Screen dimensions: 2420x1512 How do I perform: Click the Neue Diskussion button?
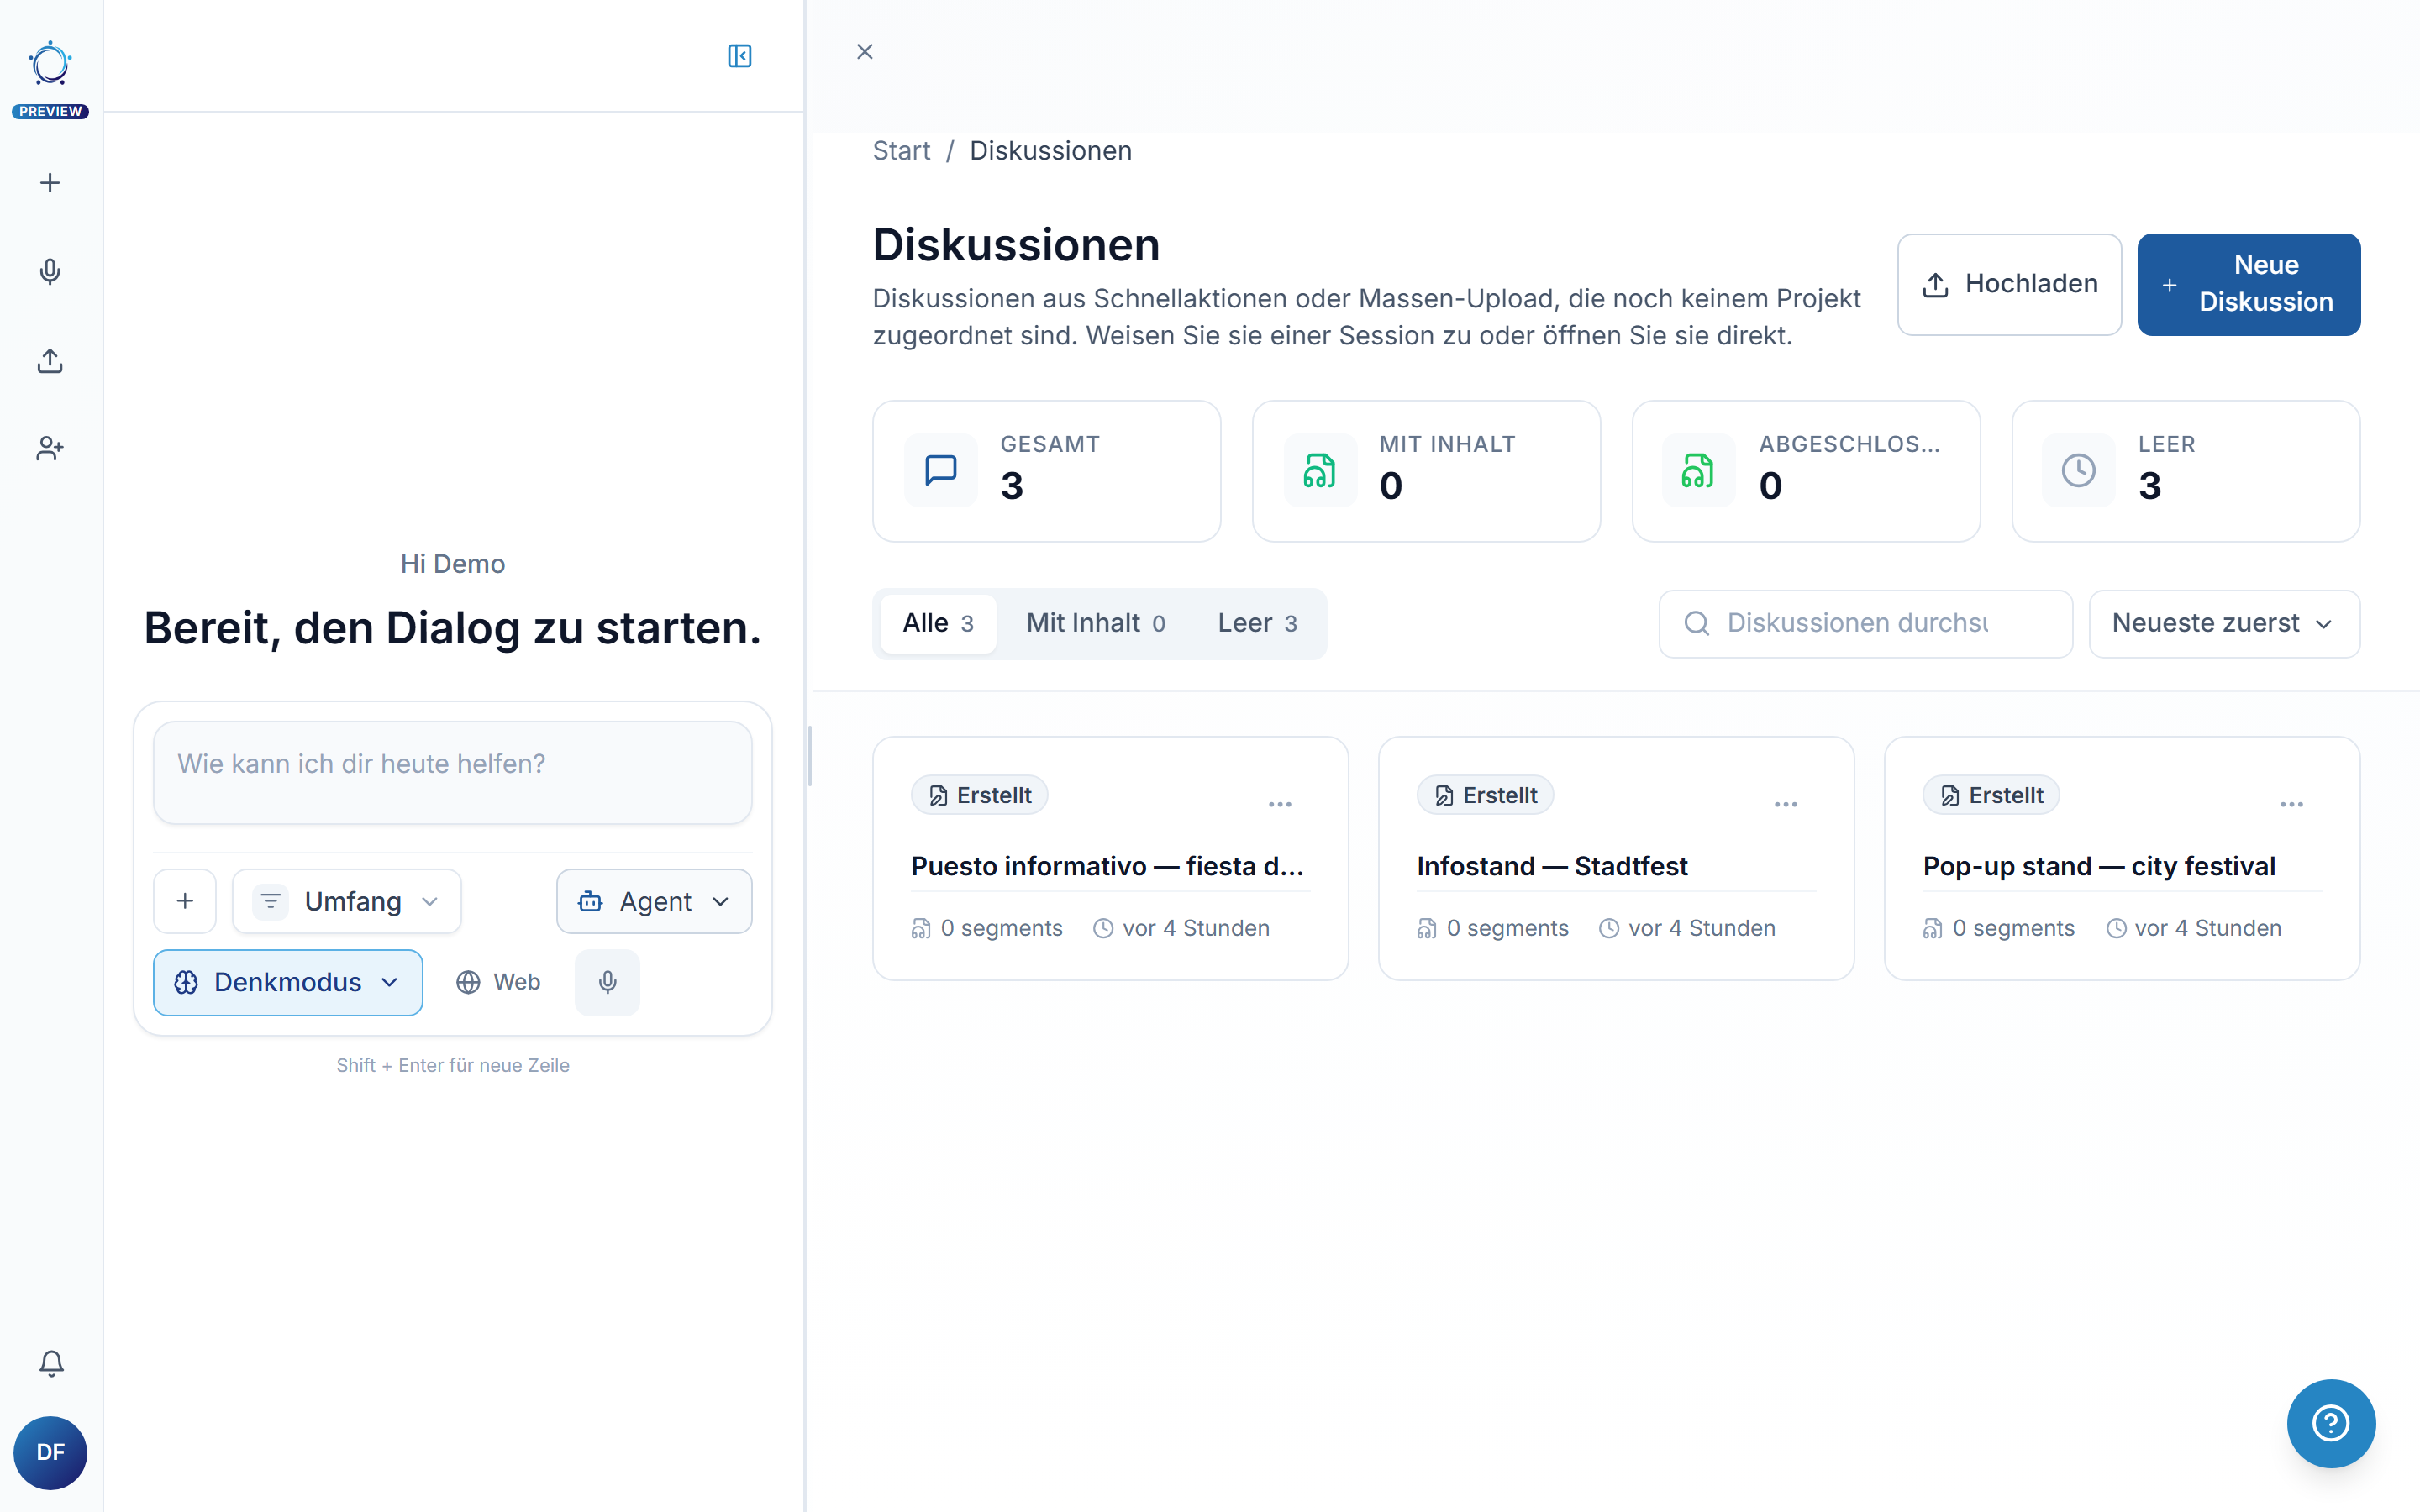[2249, 284]
